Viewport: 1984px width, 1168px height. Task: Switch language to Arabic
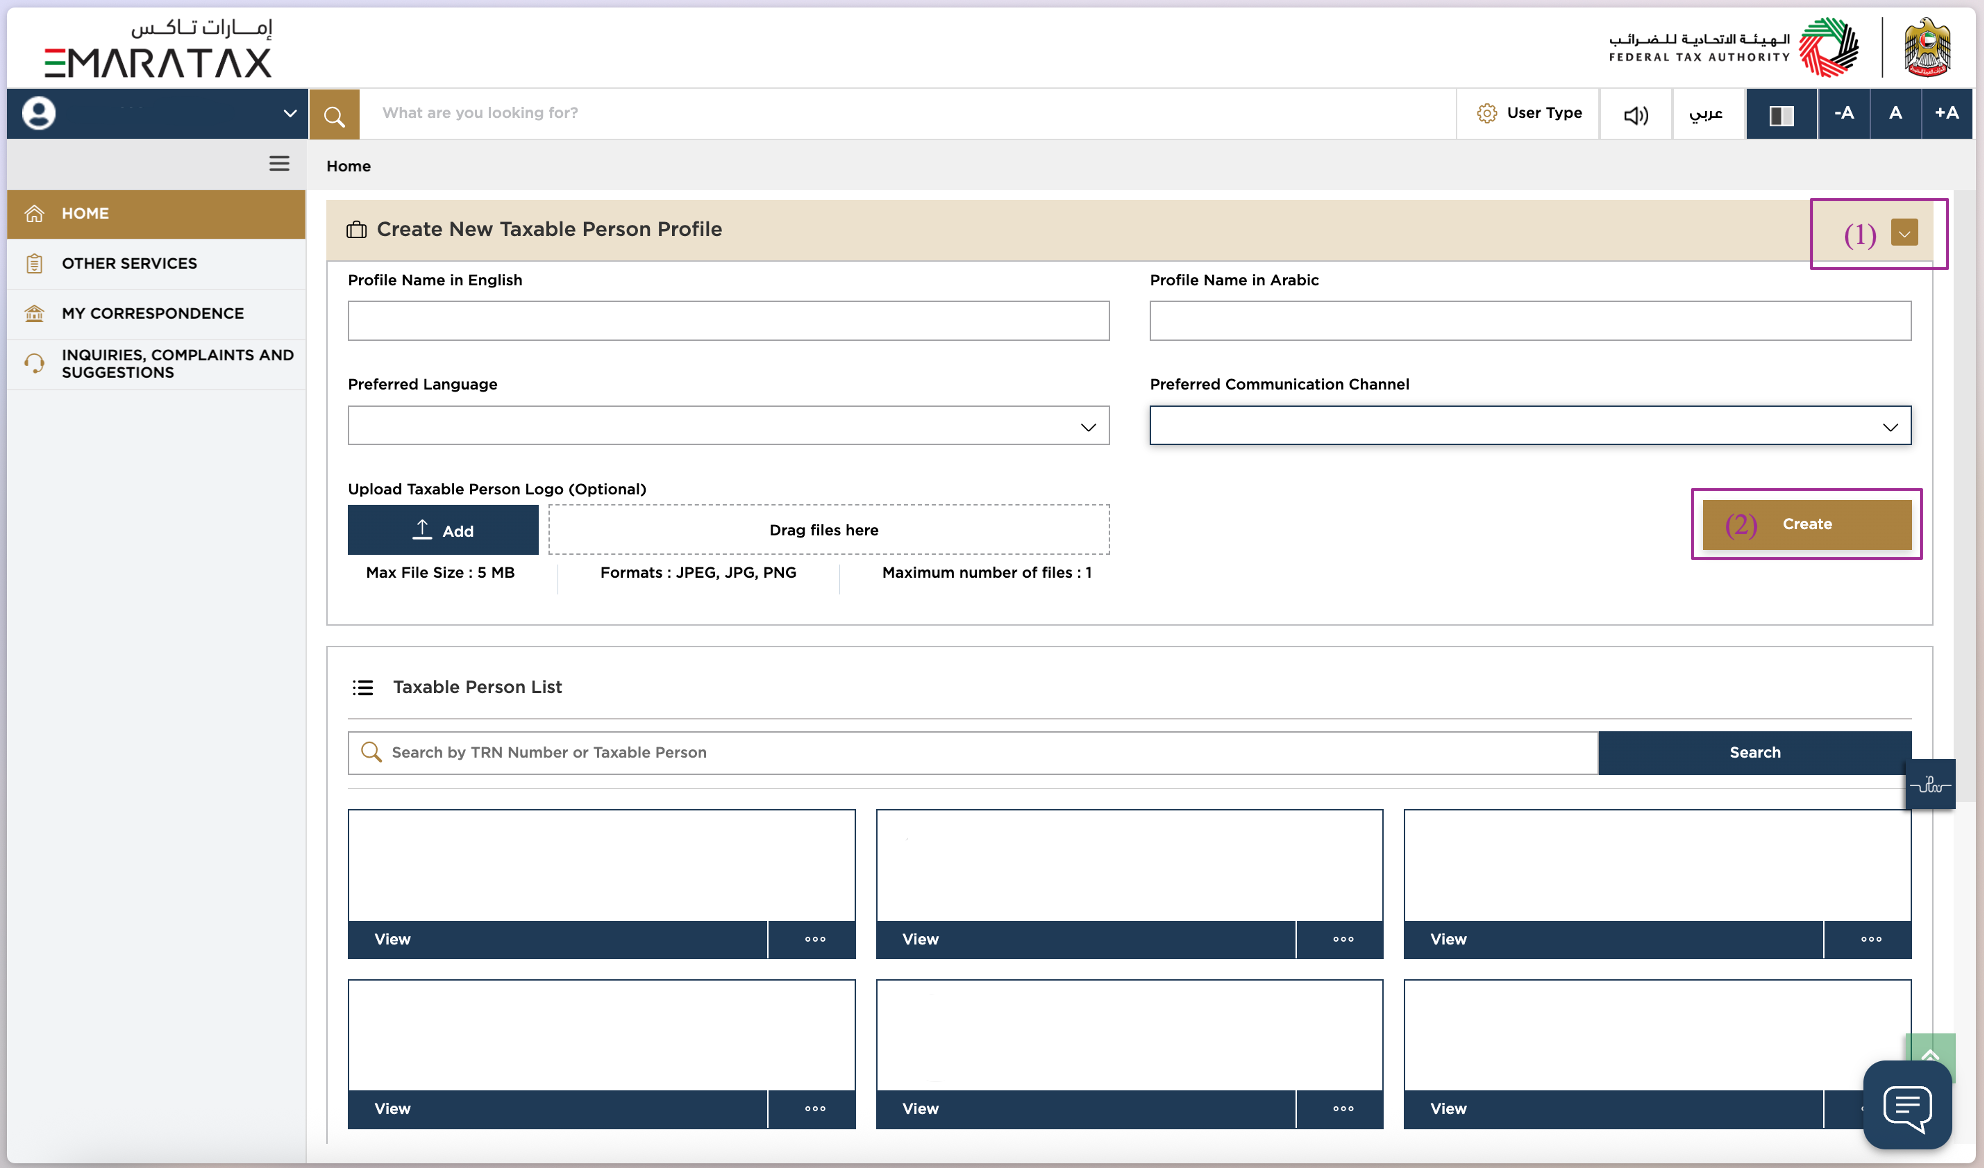click(1706, 113)
